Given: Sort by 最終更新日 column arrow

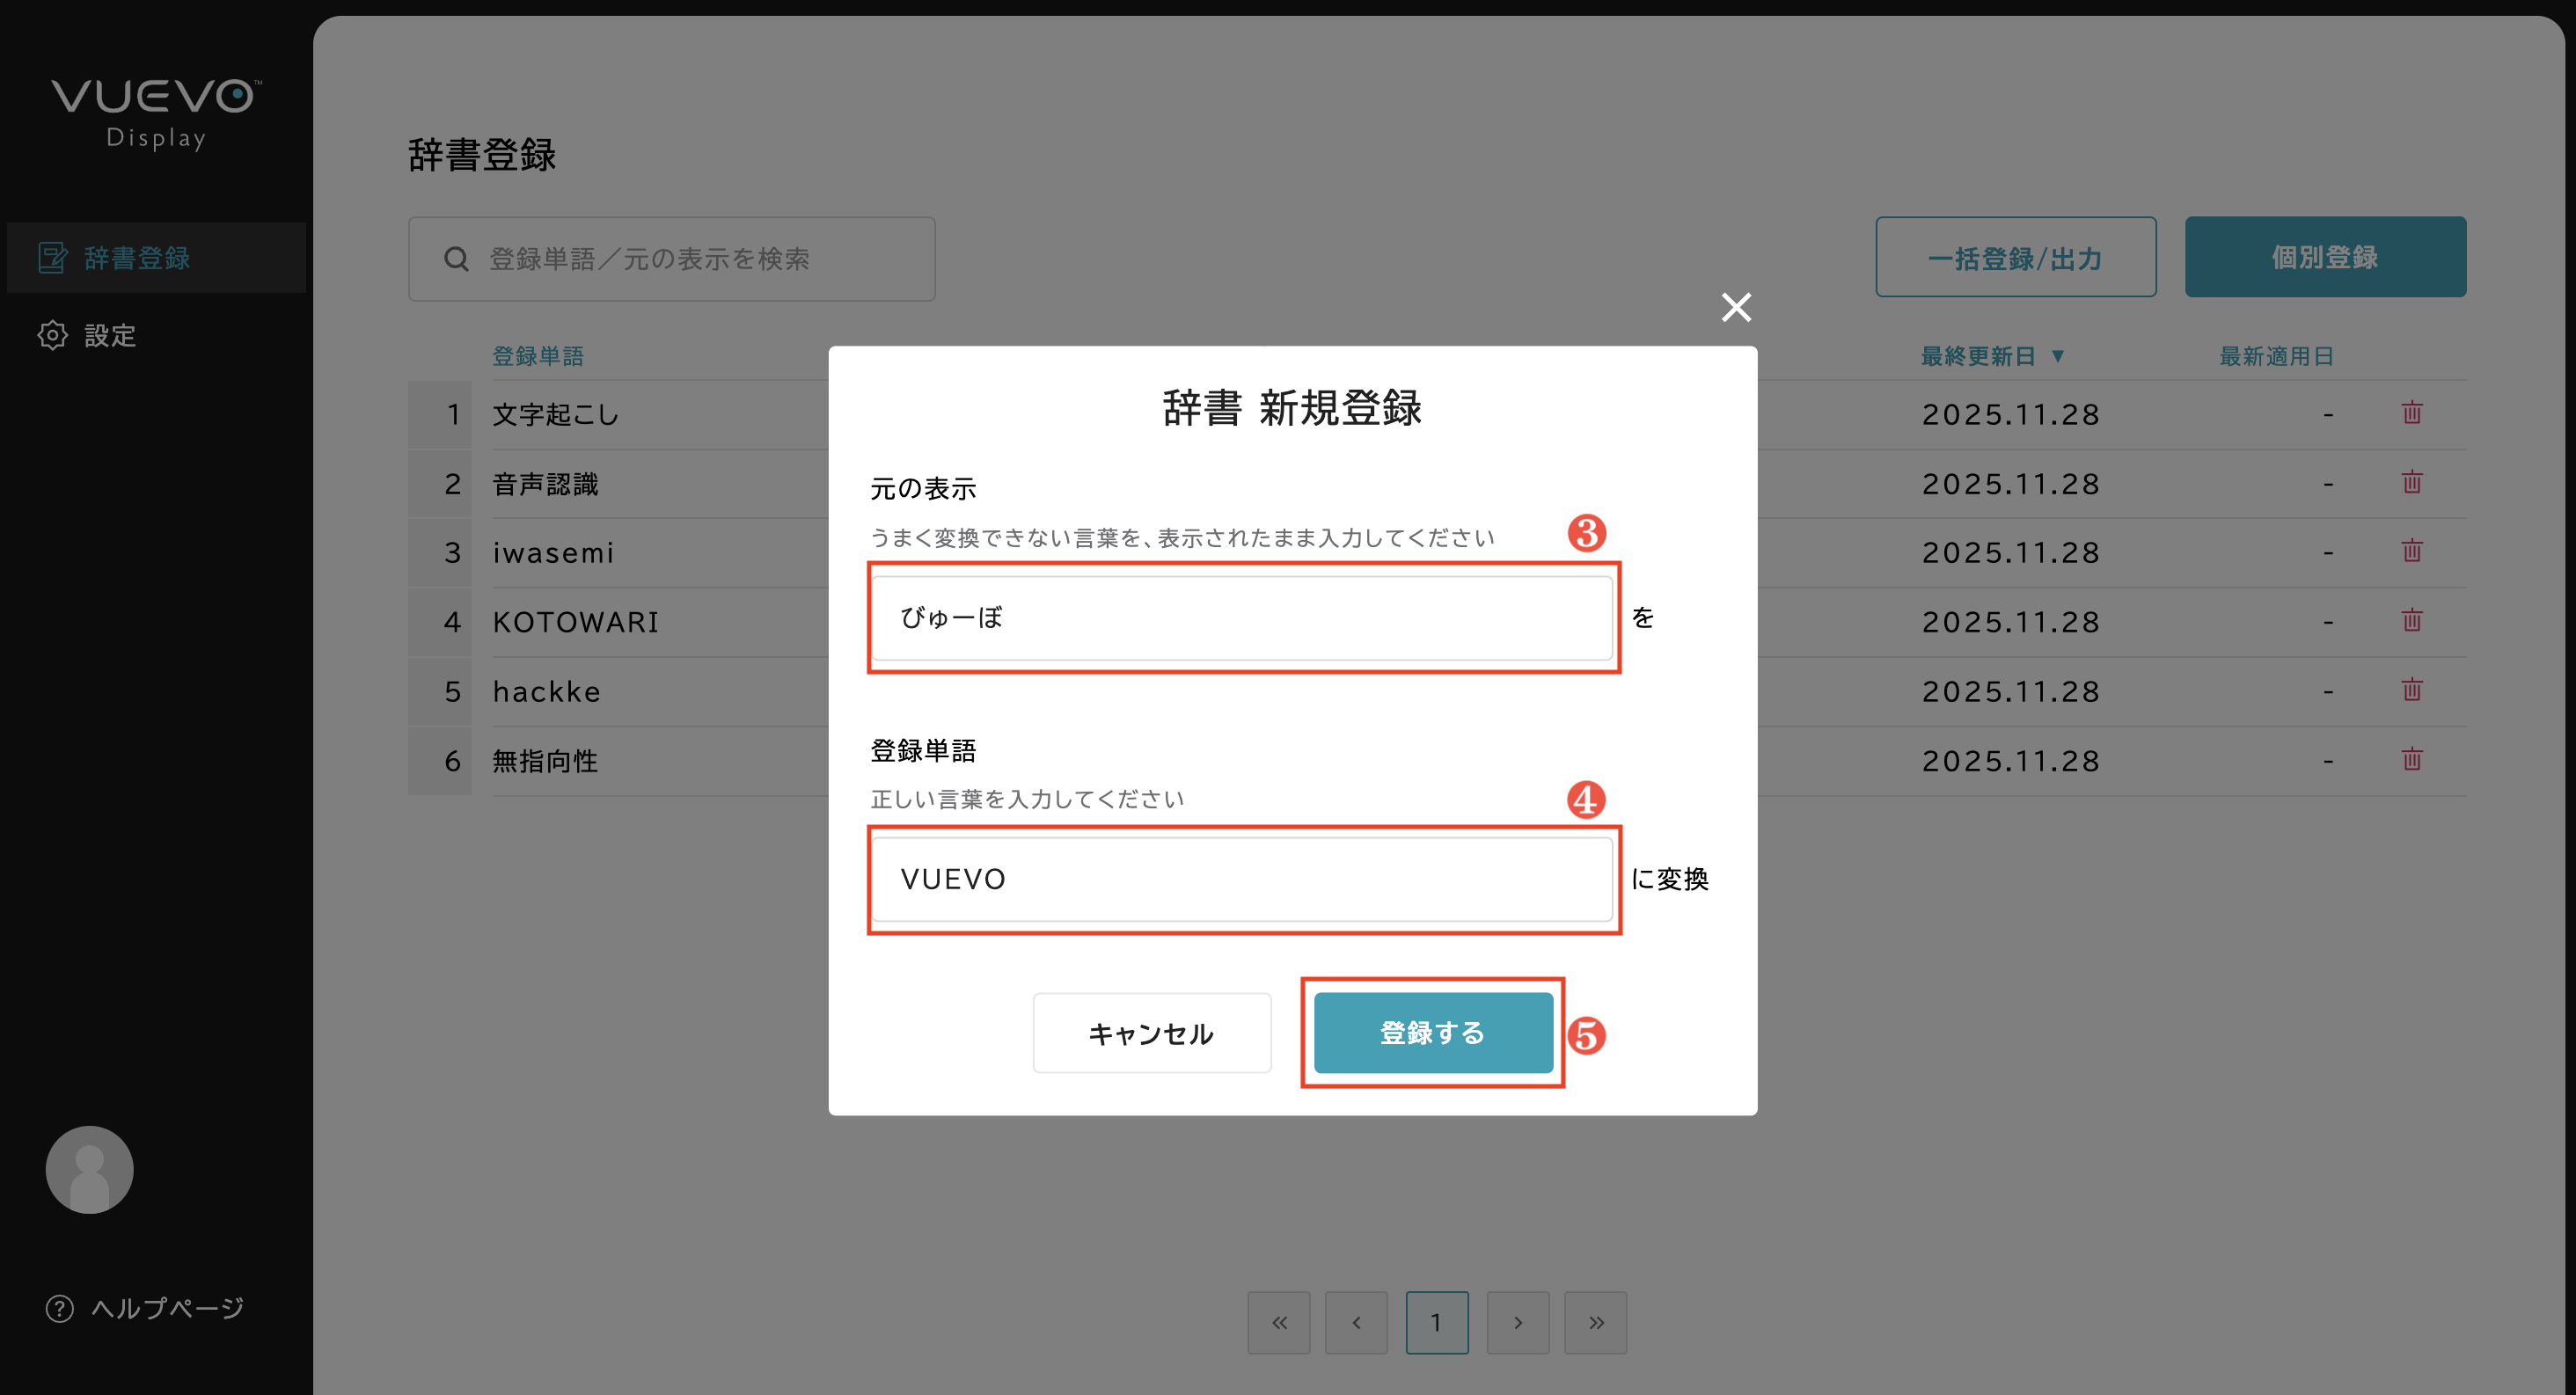Looking at the screenshot, I should (2057, 356).
